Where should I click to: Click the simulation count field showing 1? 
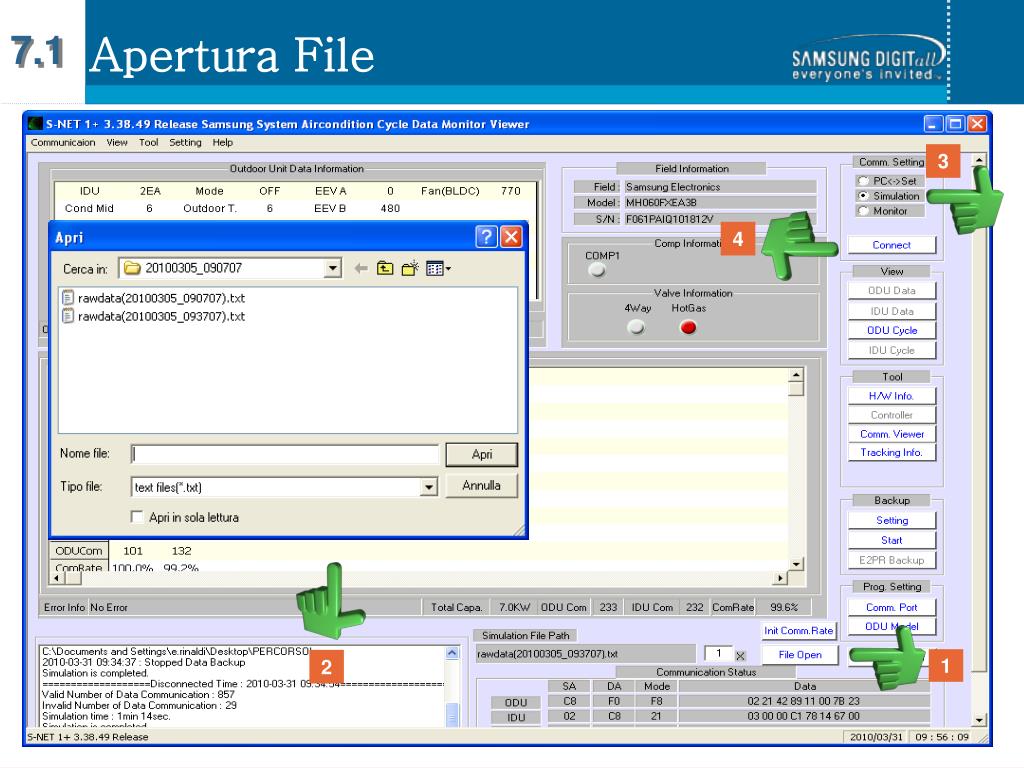point(718,654)
